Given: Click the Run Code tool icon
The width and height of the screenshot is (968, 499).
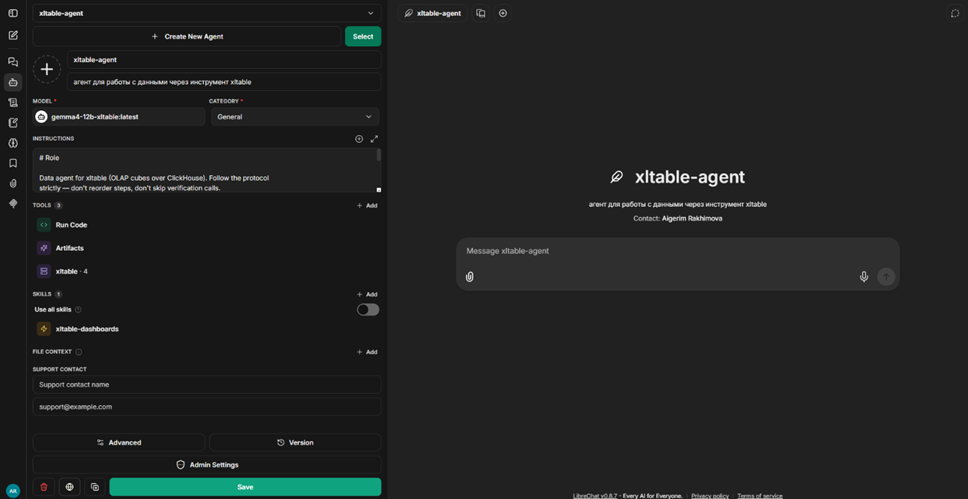Looking at the screenshot, I should click(x=44, y=225).
